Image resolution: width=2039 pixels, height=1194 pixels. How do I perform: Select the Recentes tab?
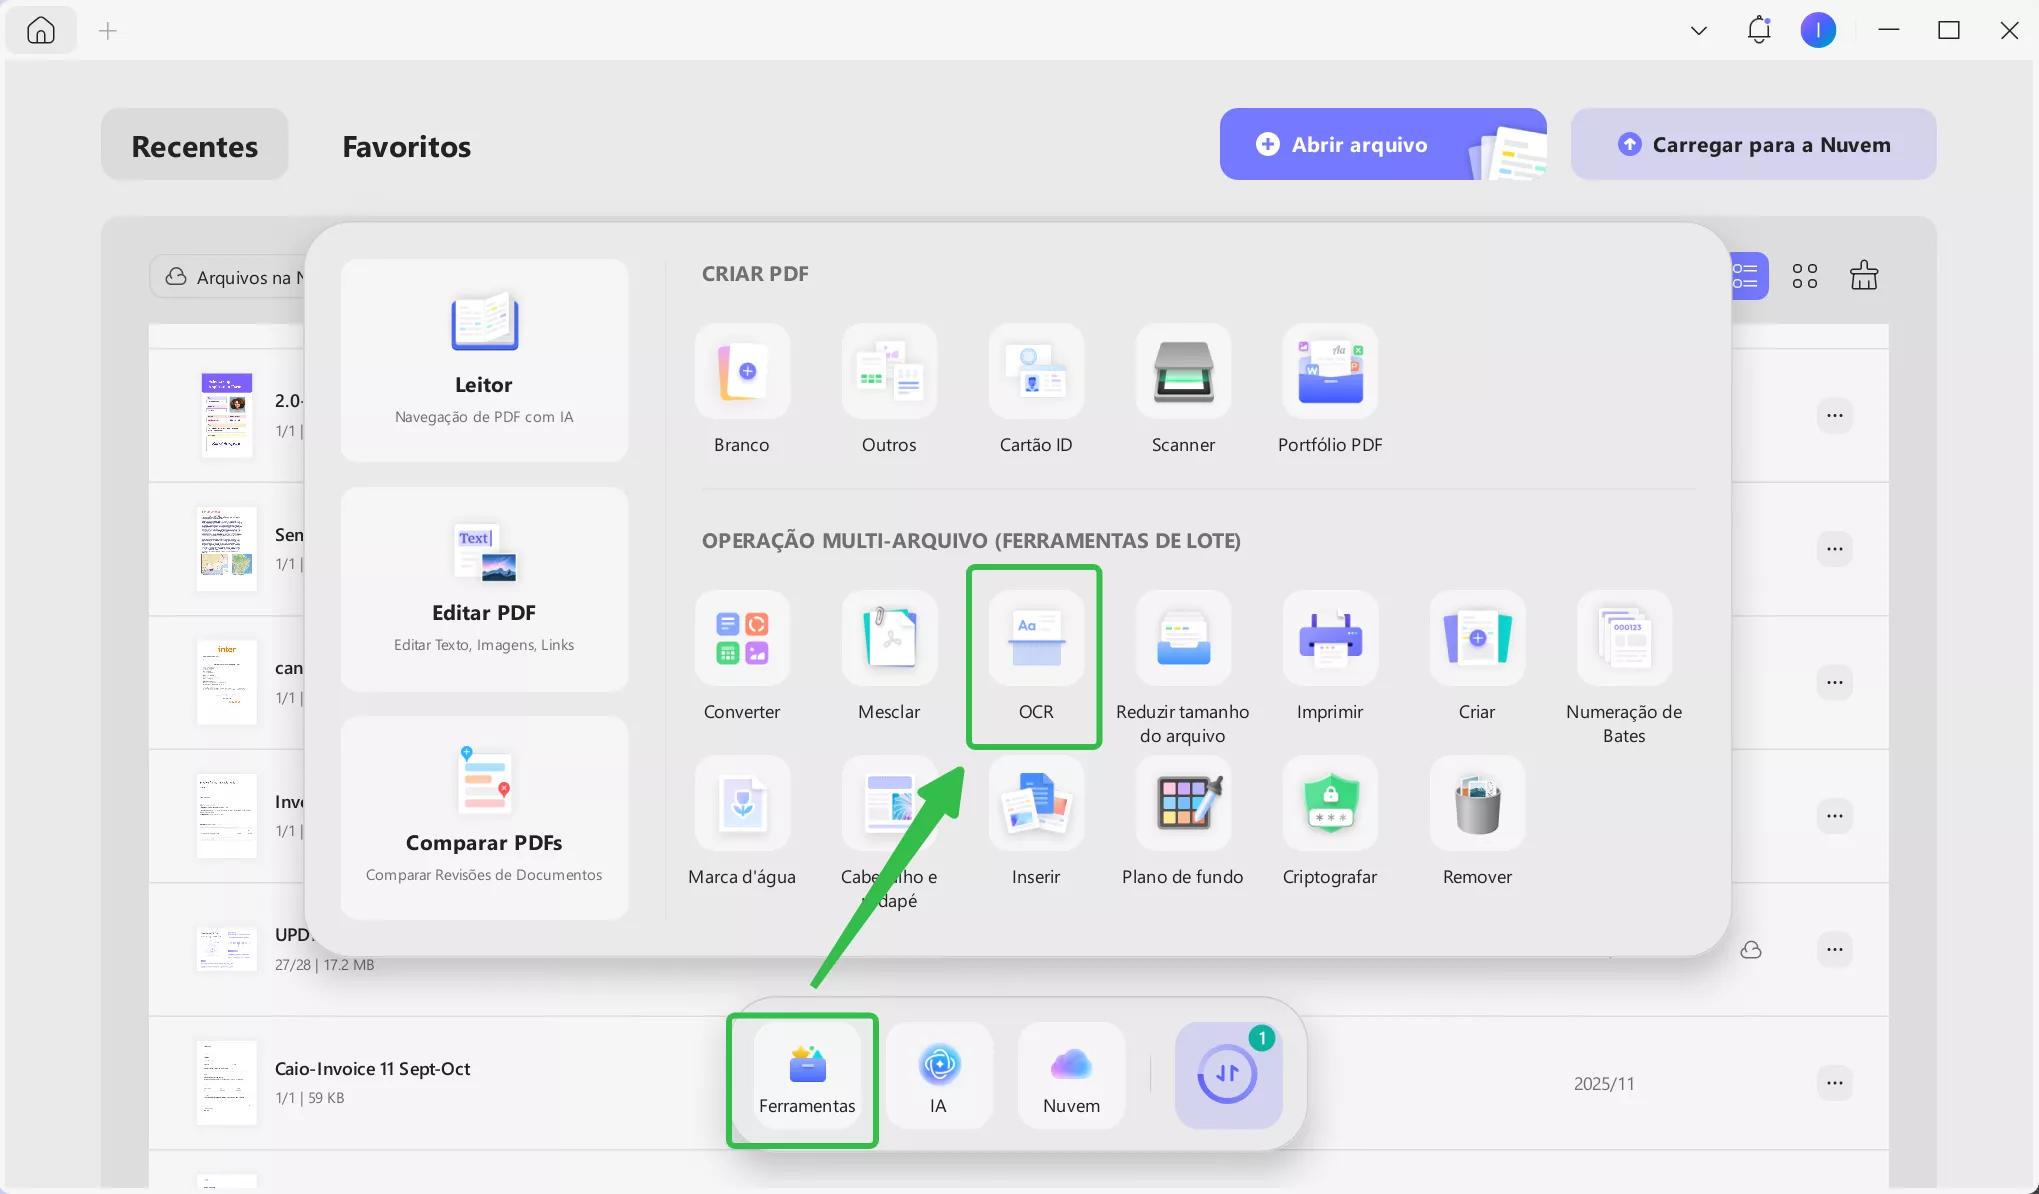point(195,146)
